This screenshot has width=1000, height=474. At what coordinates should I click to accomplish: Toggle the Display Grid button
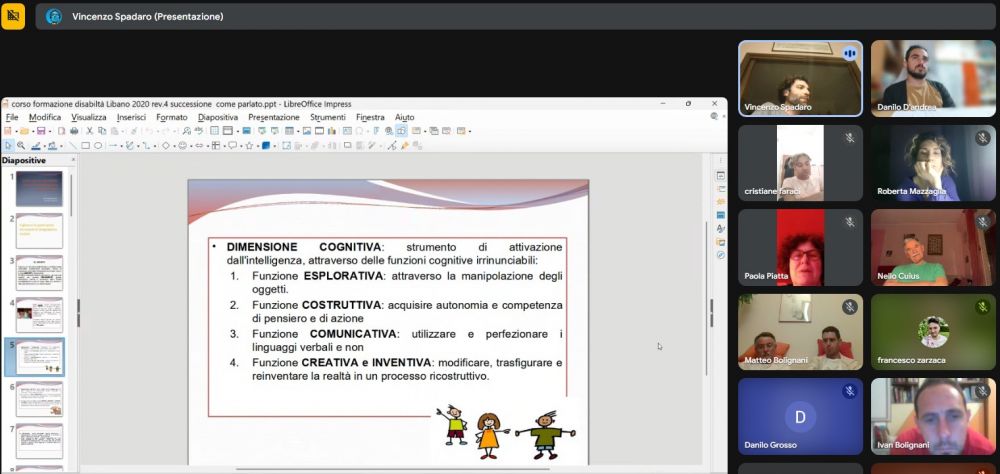coord(215,131)
